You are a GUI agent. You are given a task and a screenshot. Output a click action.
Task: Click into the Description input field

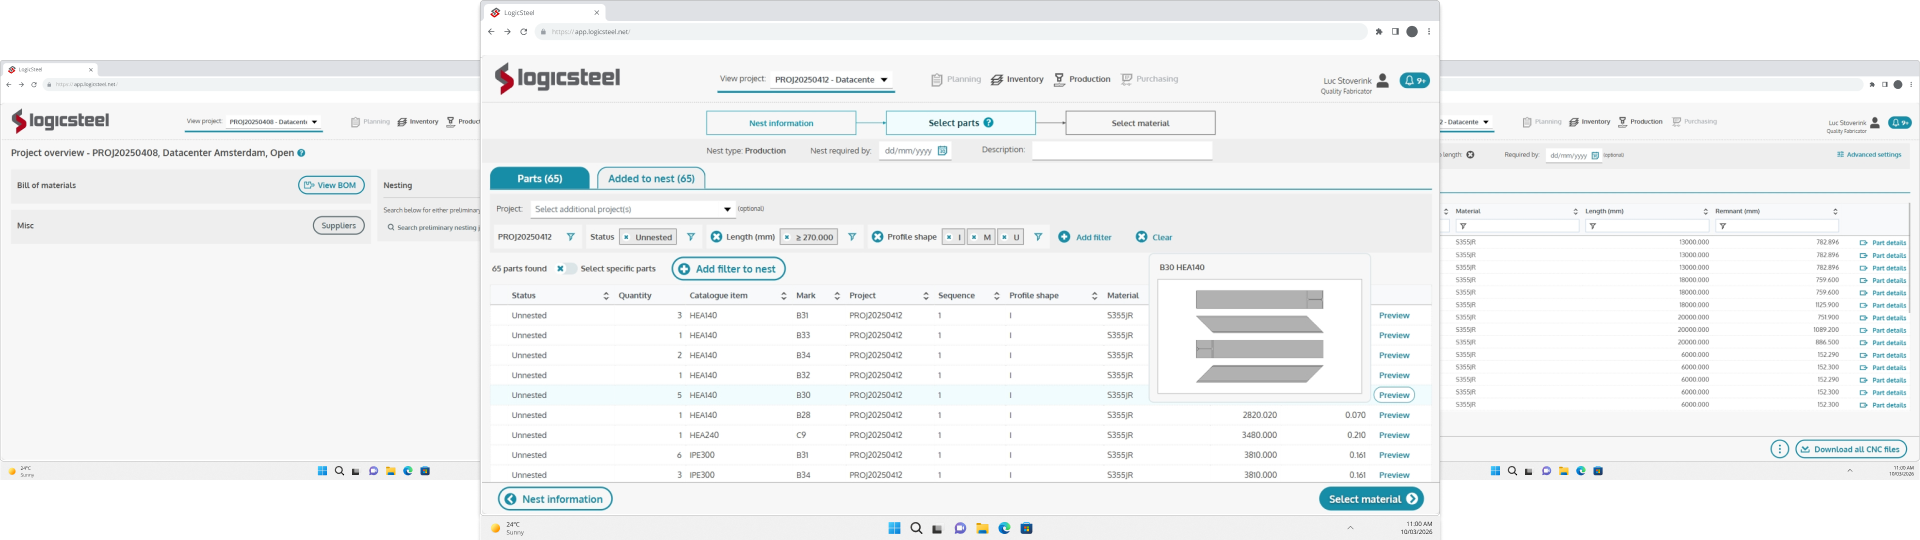click(1121, 150)
